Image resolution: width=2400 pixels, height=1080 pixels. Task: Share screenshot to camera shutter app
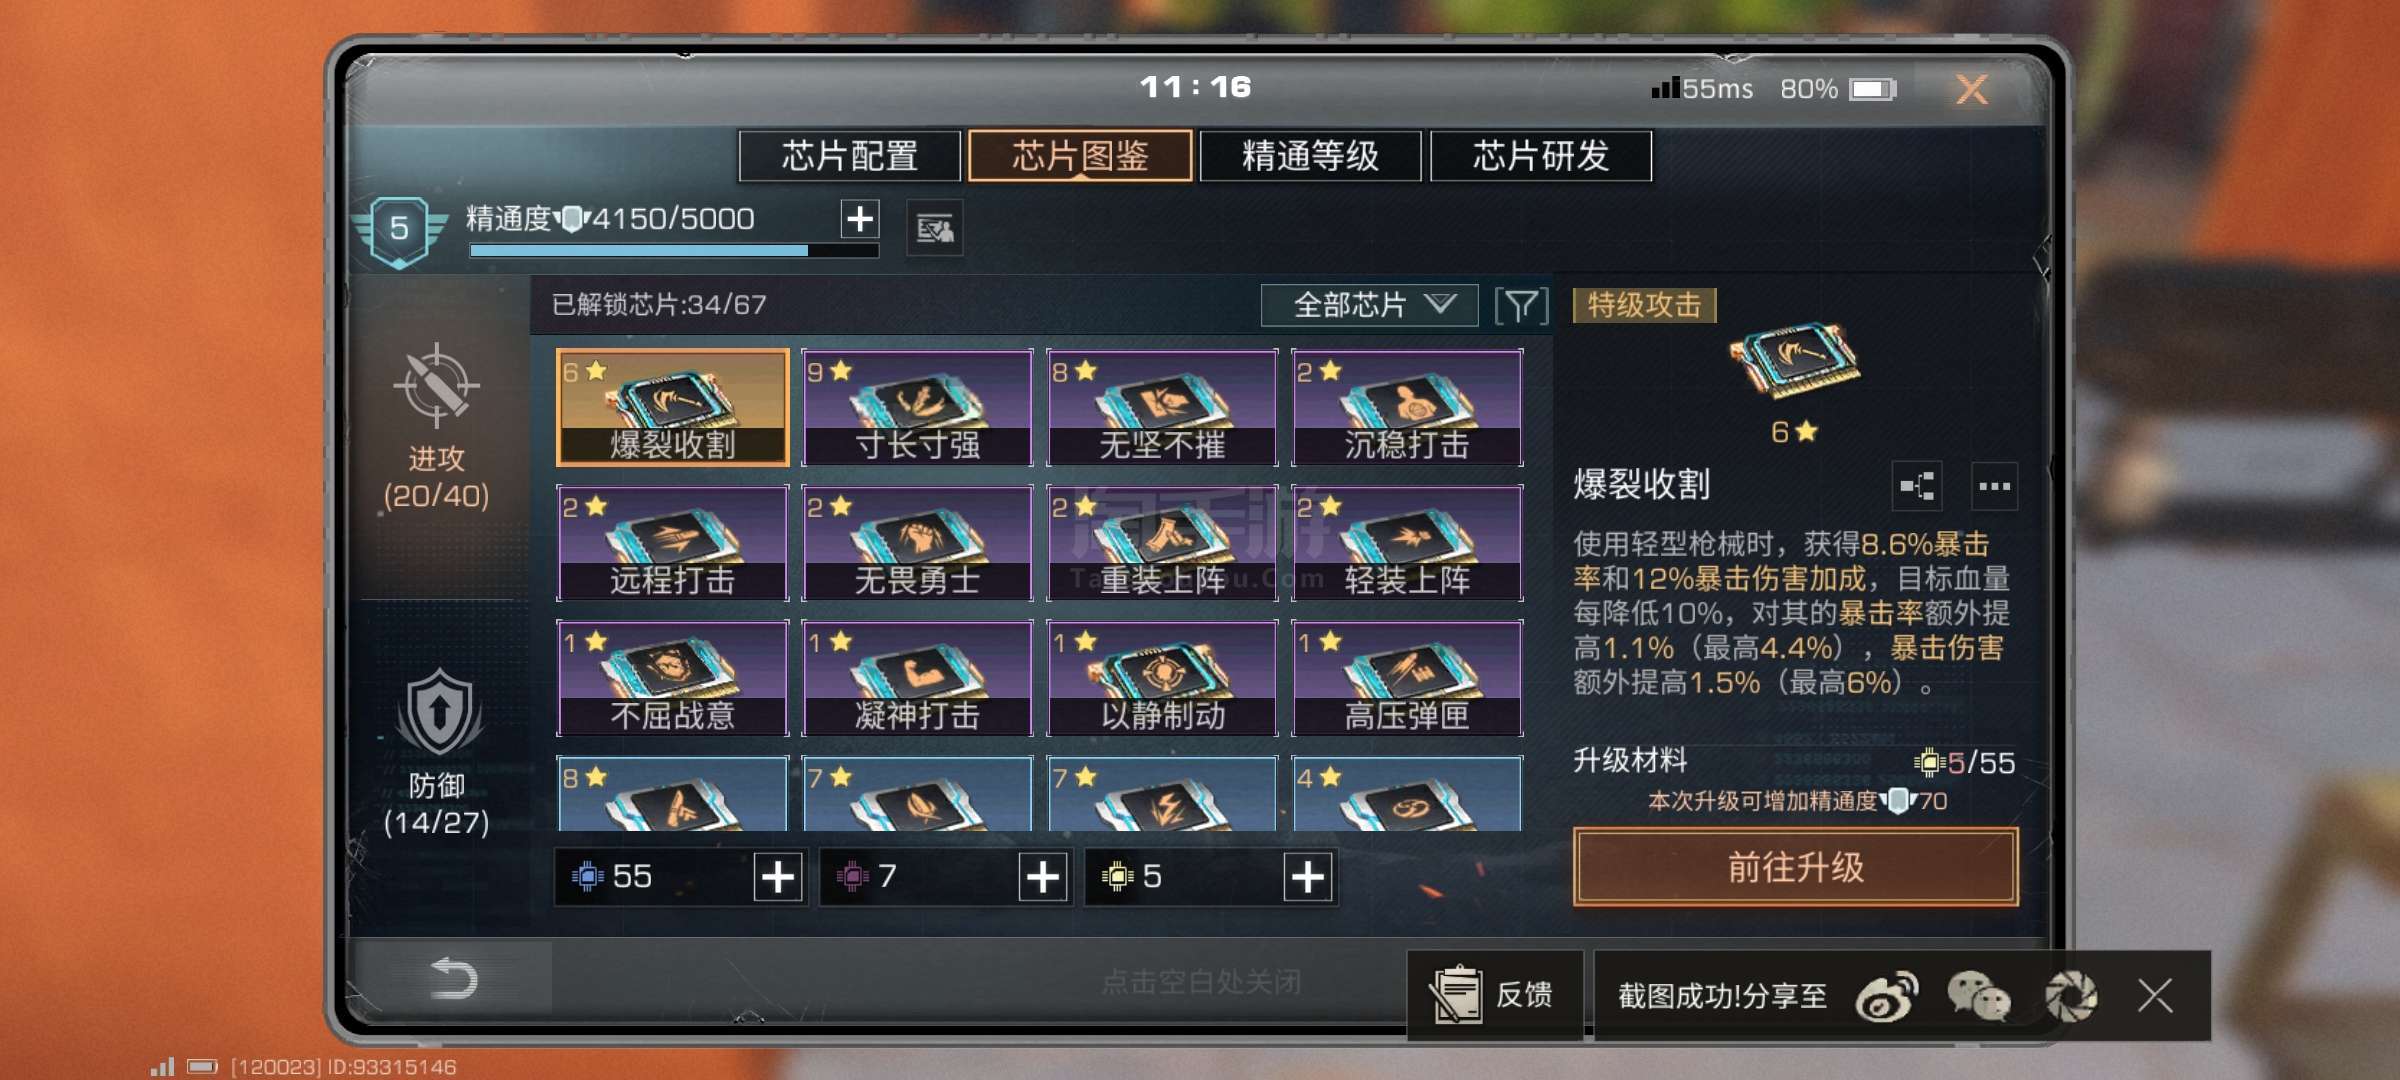pos(2070,996)
